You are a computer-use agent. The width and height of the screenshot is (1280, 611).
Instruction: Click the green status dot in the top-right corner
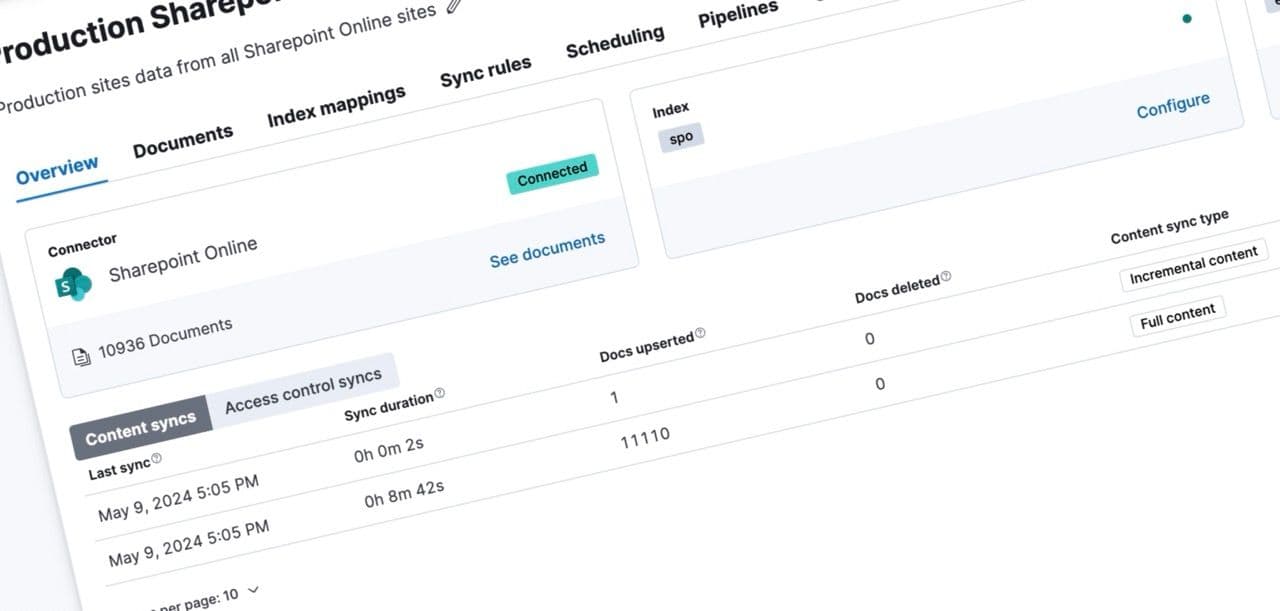(1186, 18)
